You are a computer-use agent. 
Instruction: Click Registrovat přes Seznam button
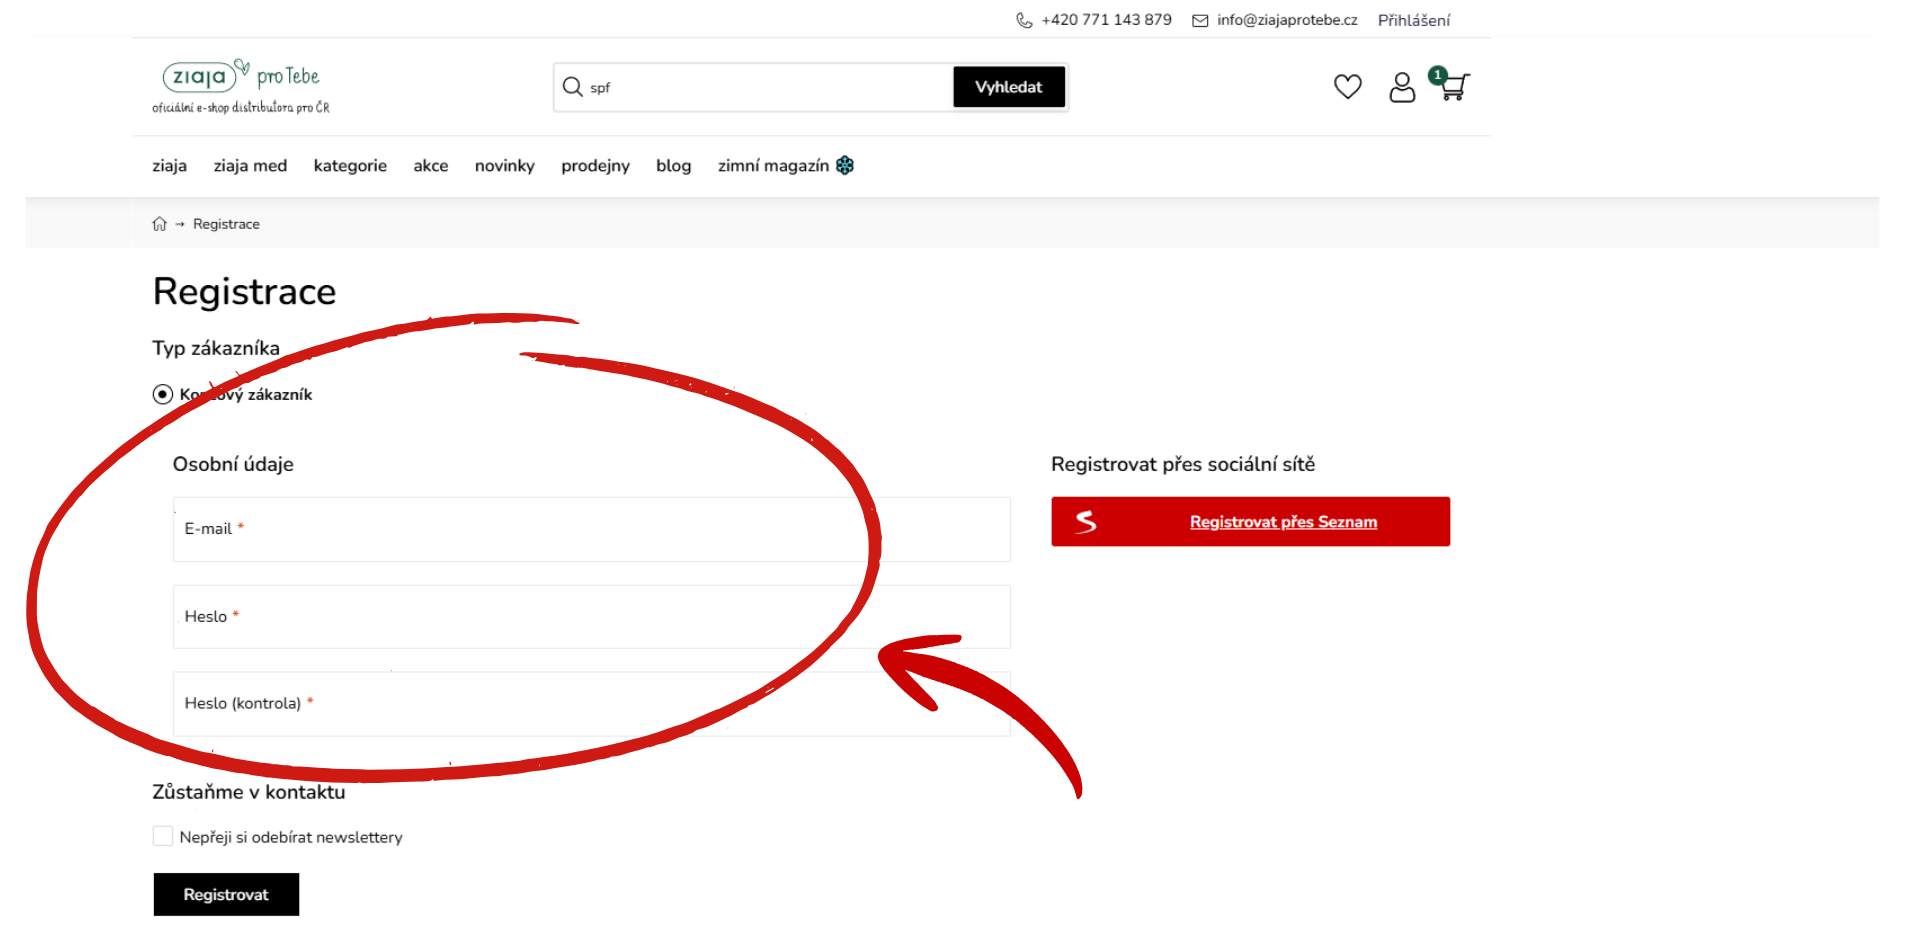pyautogui.click(x=1250, y=522)
